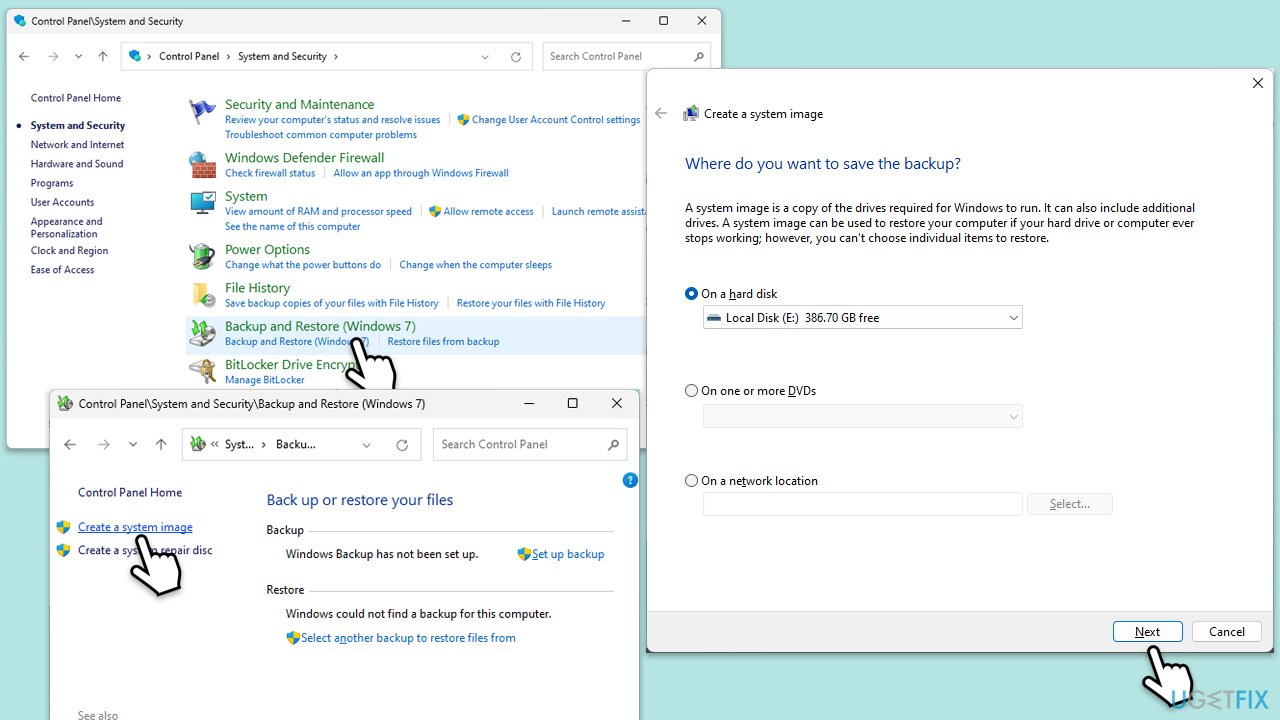The width and height of the screenshot is (1280, 720).
Task: Open recent locations in System and Security window
Action: pos(78,57)
